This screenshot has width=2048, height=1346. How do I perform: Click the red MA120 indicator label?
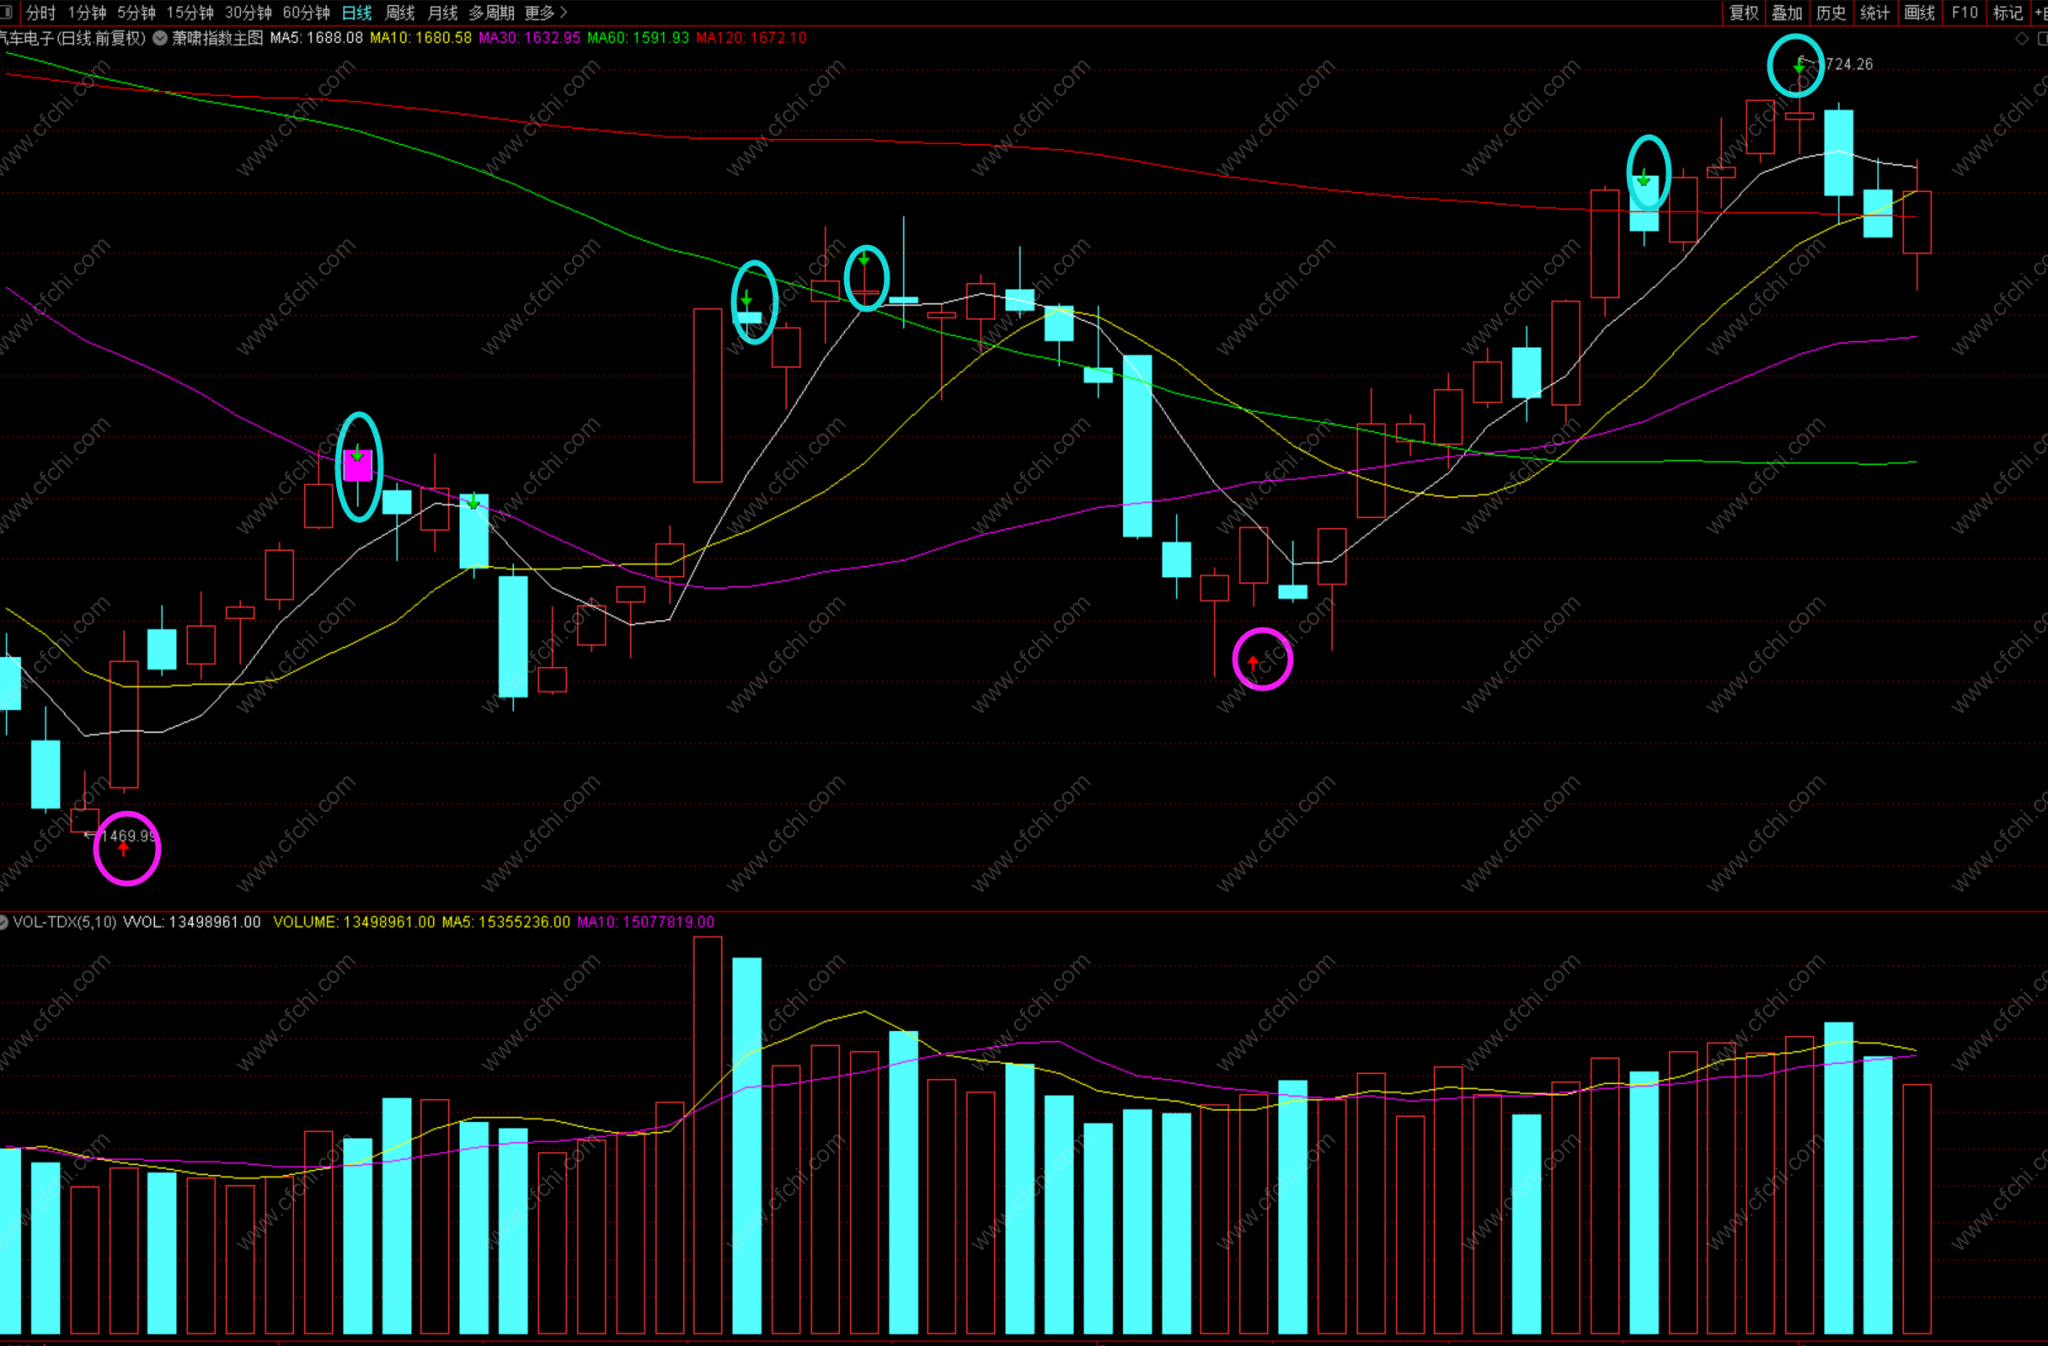click(751, 38)
